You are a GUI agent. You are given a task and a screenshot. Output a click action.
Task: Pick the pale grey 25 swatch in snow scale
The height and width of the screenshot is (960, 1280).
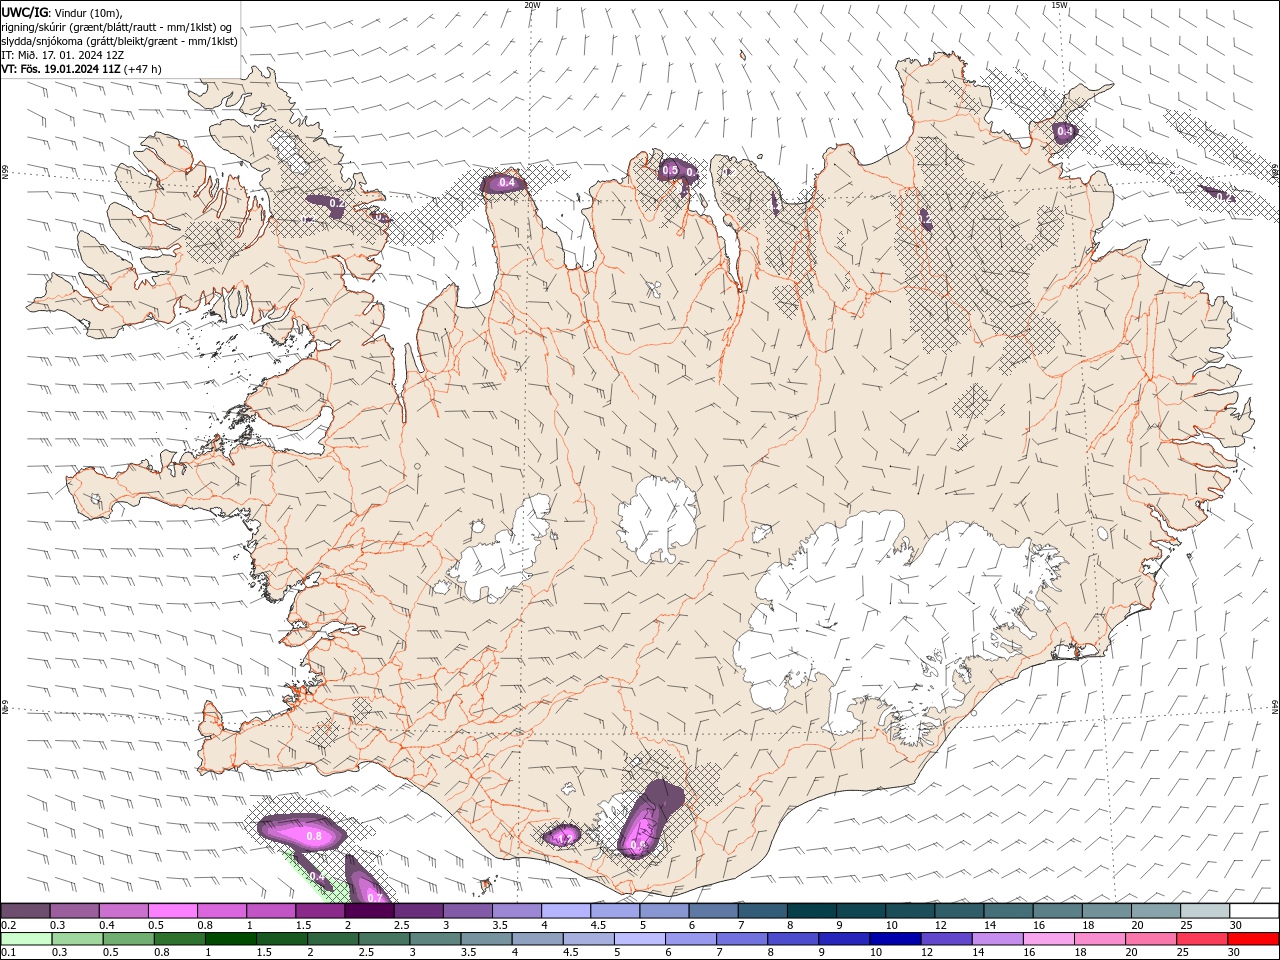tap(1205, 911)
